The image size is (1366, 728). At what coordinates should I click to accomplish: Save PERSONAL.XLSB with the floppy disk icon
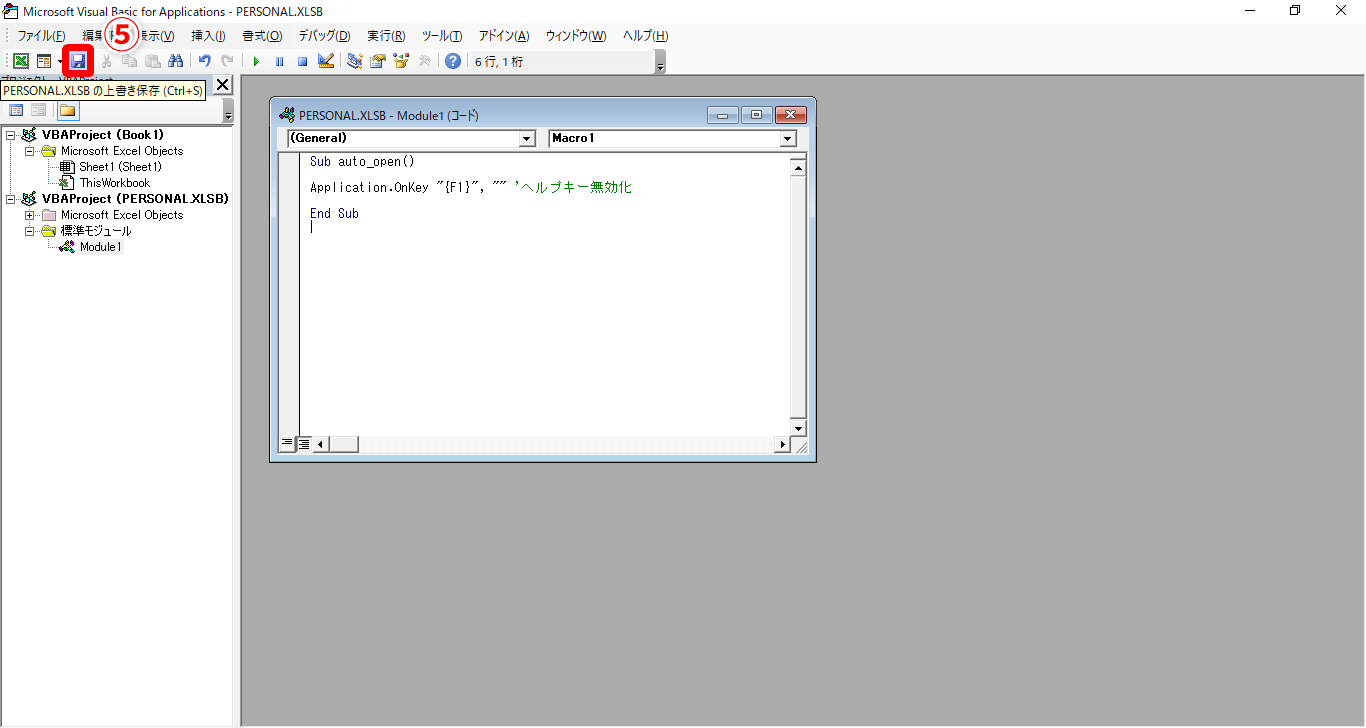coord(78,61)
